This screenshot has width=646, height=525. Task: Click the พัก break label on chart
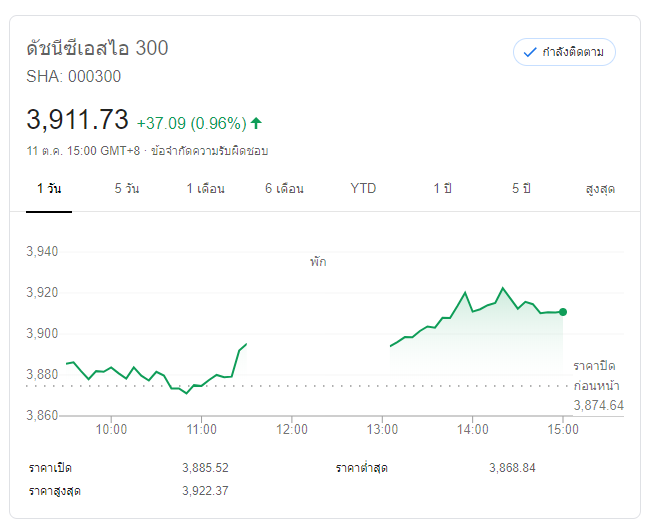point(318,262)
